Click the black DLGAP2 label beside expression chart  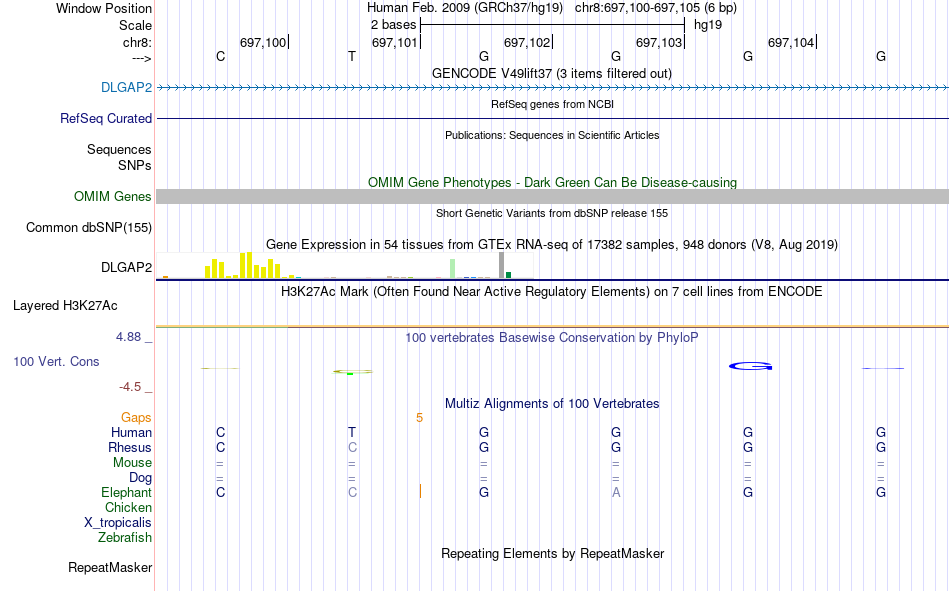126,267
